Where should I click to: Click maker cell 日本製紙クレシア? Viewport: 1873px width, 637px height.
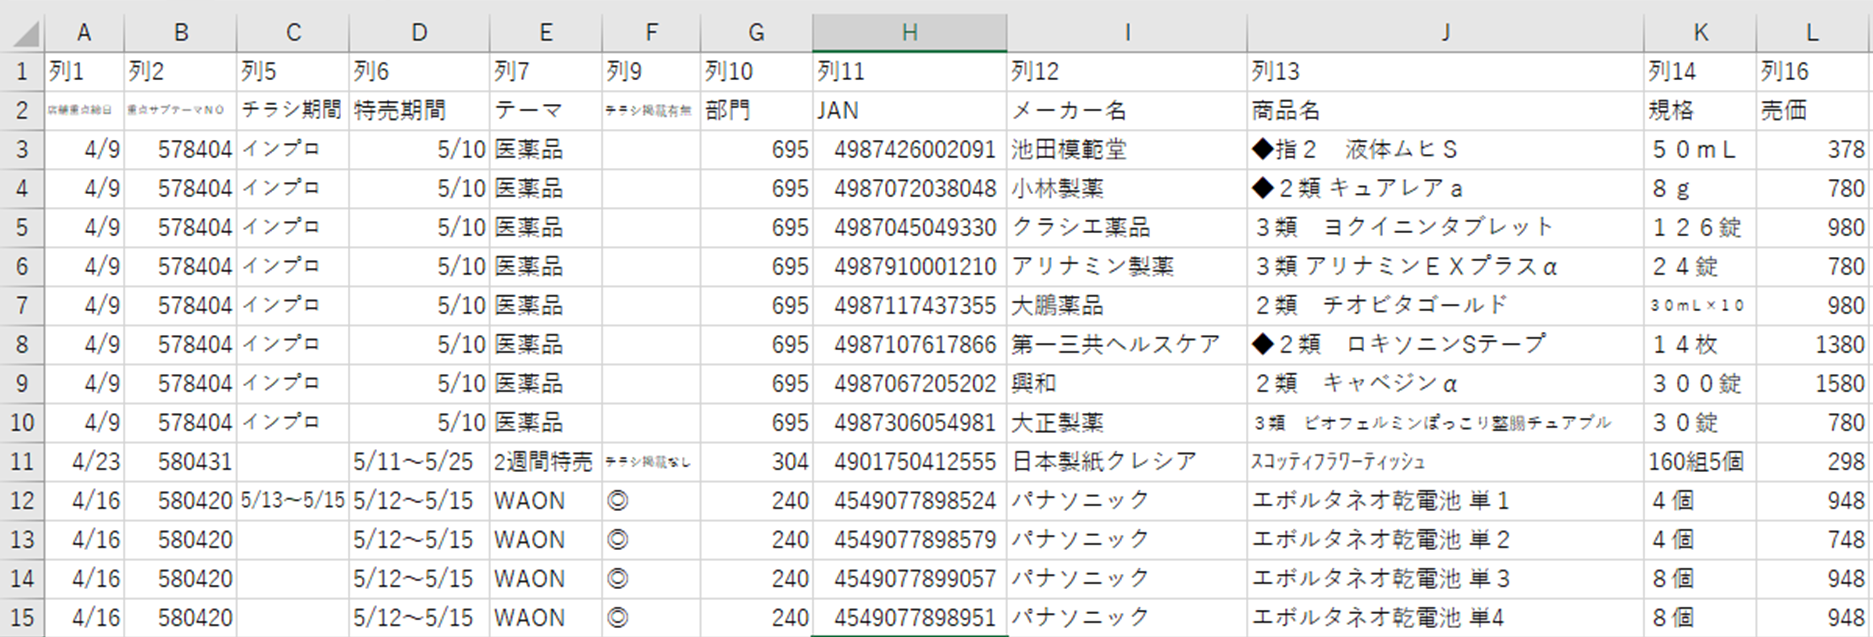coord(1127,461)
